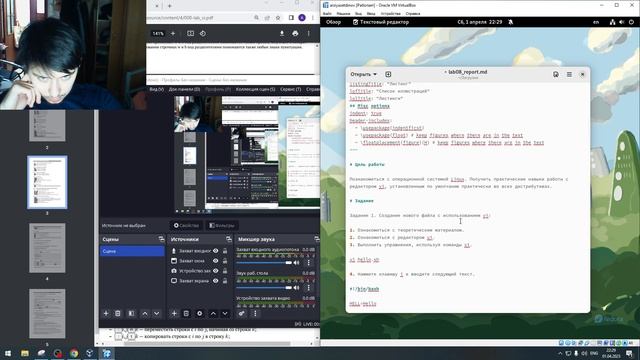Lock the display capture source
640x360 pixels.
[225, 281]
